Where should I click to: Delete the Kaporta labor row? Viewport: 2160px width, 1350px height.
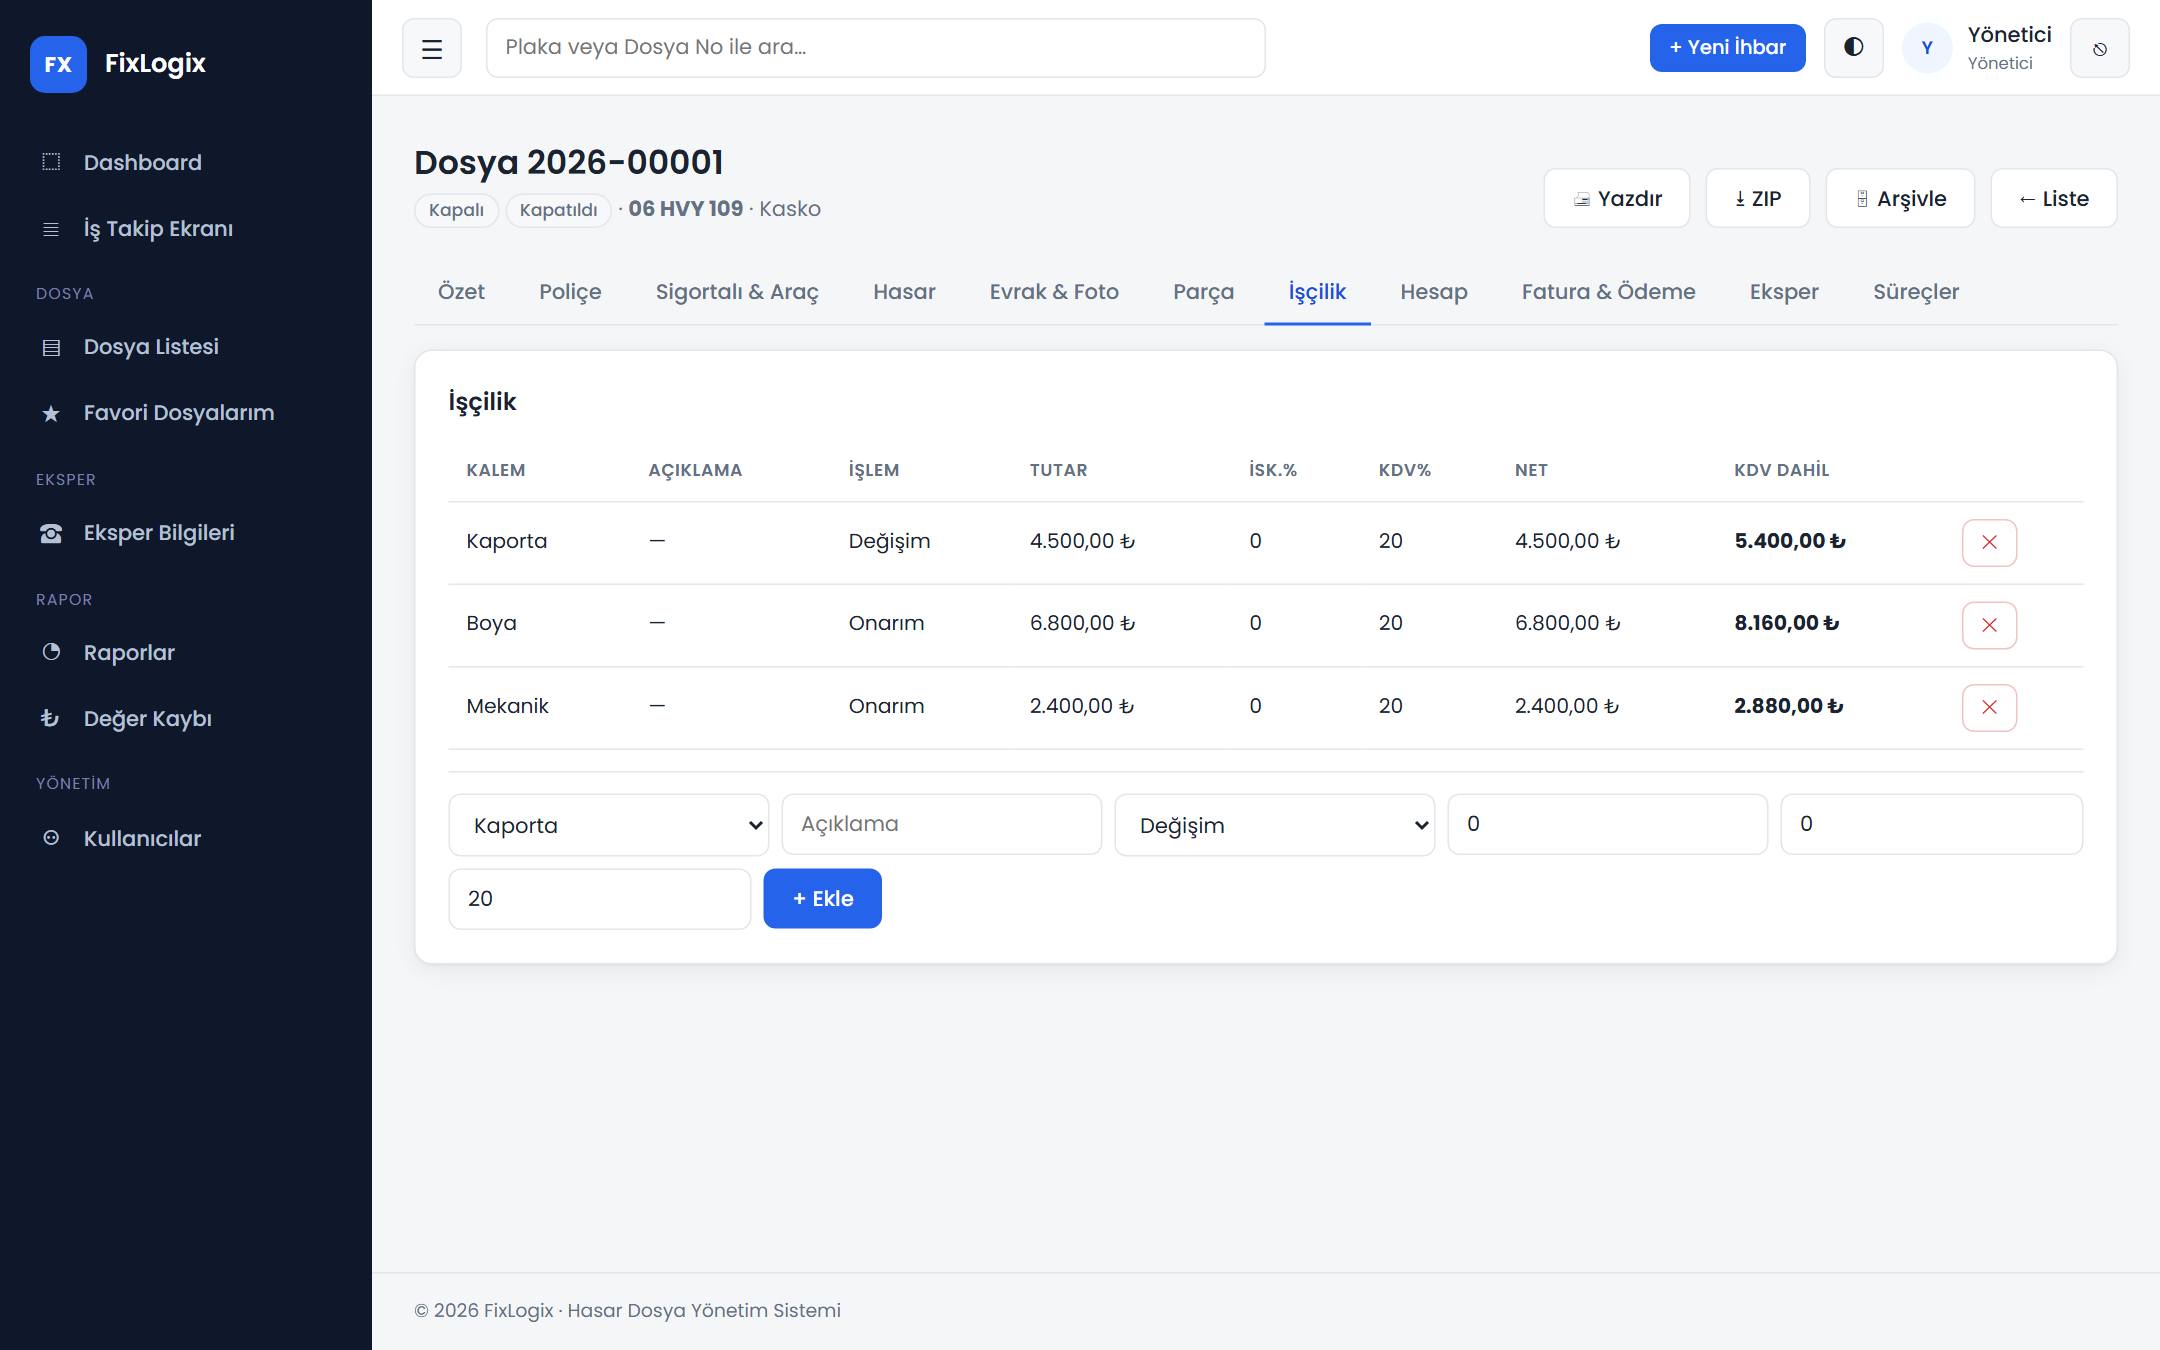(x=1989, y=543)
